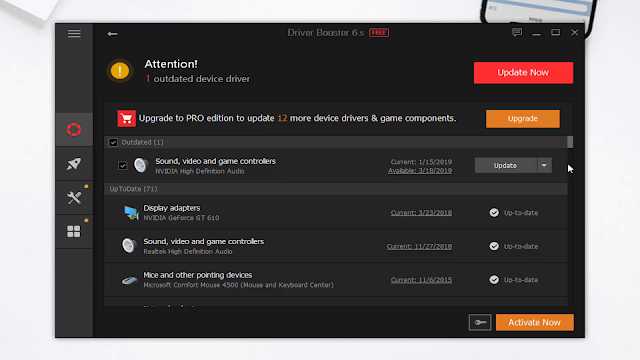Maximize the Driver Booster window
640x360 pixels.
(556, 32)
